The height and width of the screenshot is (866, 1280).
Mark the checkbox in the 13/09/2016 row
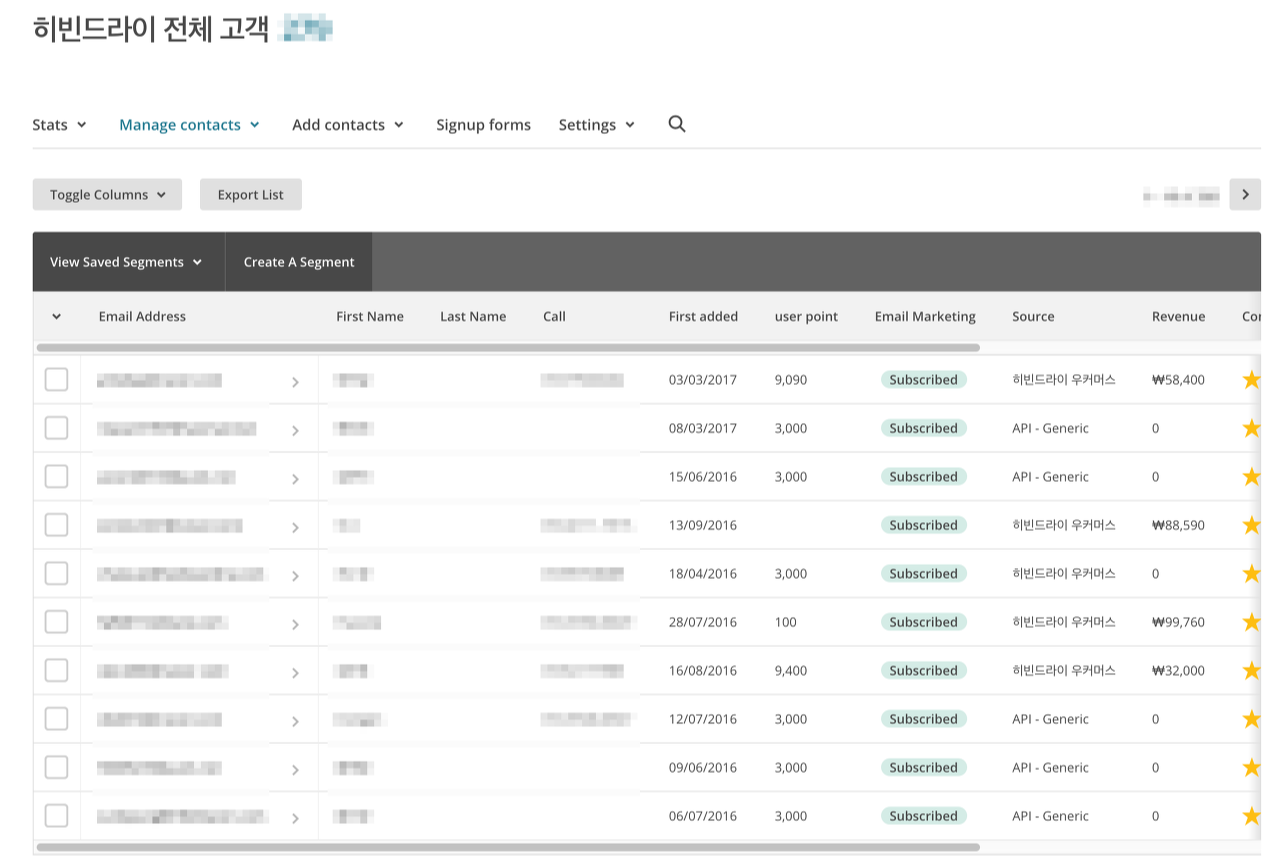click(57, 525)
